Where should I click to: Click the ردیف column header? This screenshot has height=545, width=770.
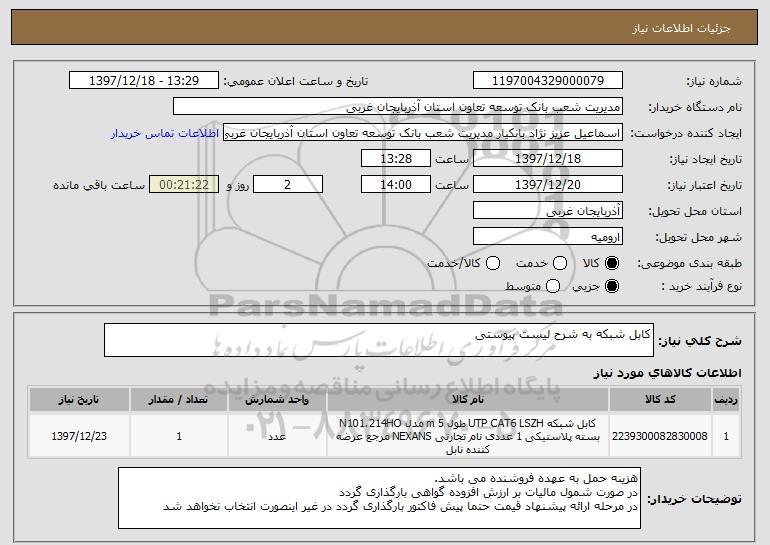tap(726, 400)
